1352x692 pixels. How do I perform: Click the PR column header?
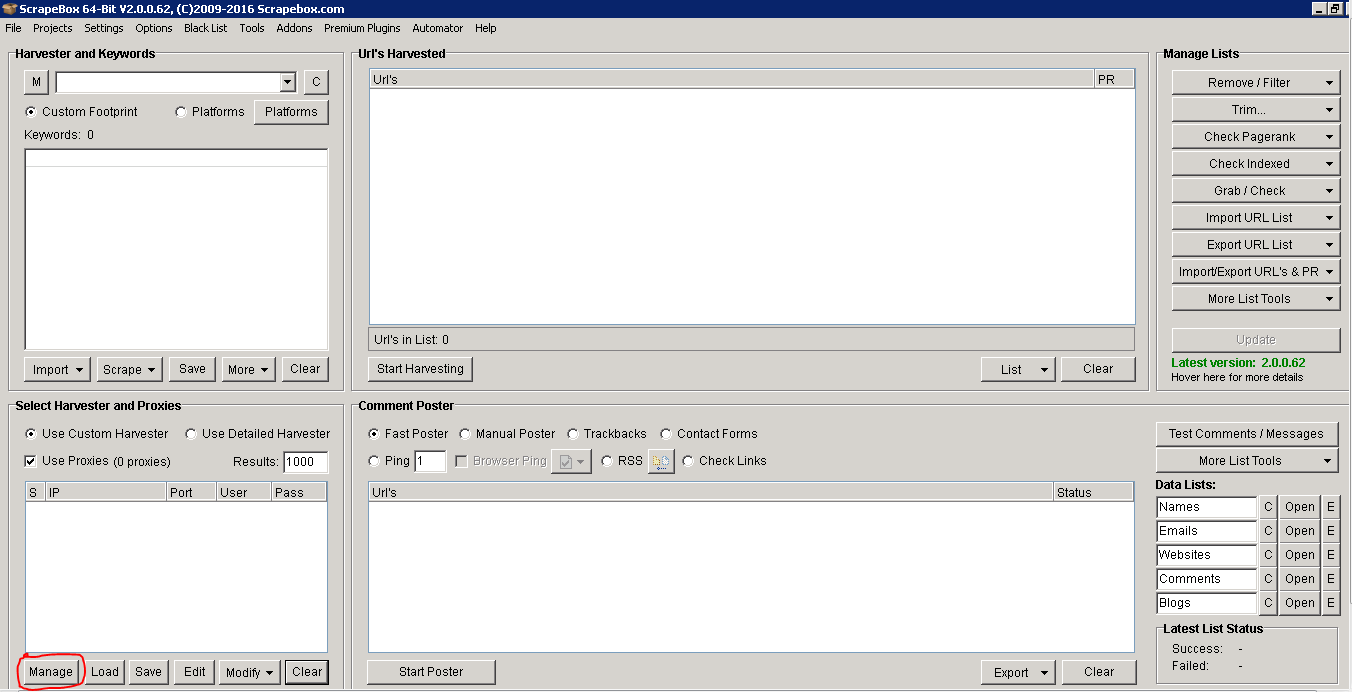pos(1114,79)
